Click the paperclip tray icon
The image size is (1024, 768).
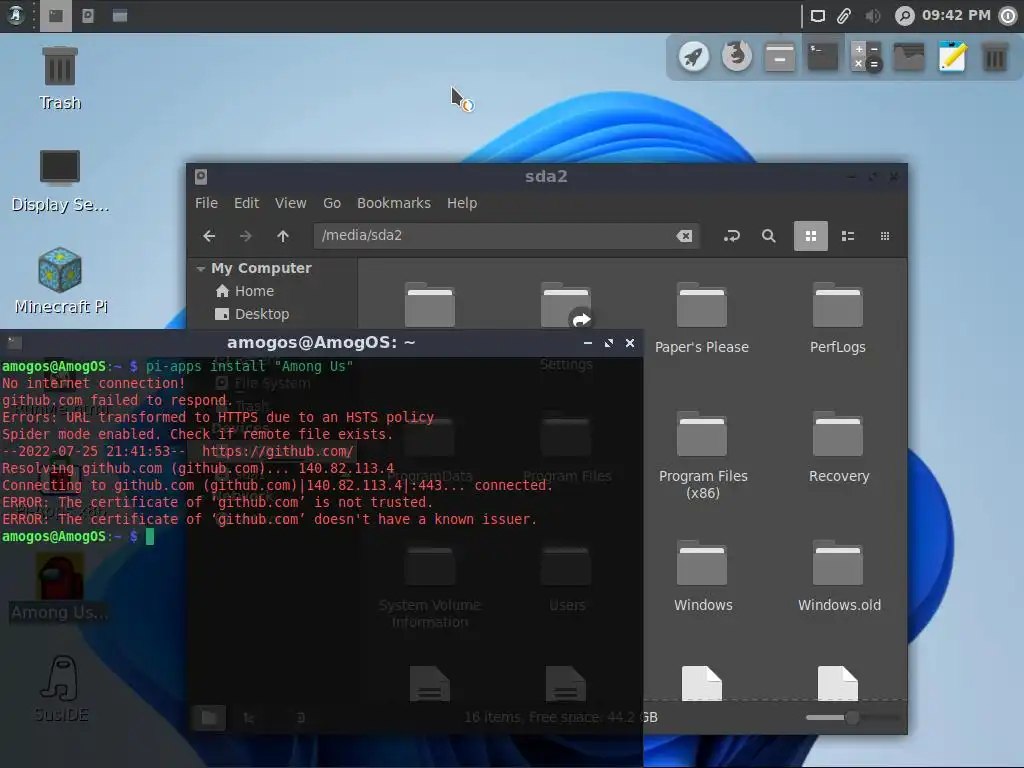[844, 16]
